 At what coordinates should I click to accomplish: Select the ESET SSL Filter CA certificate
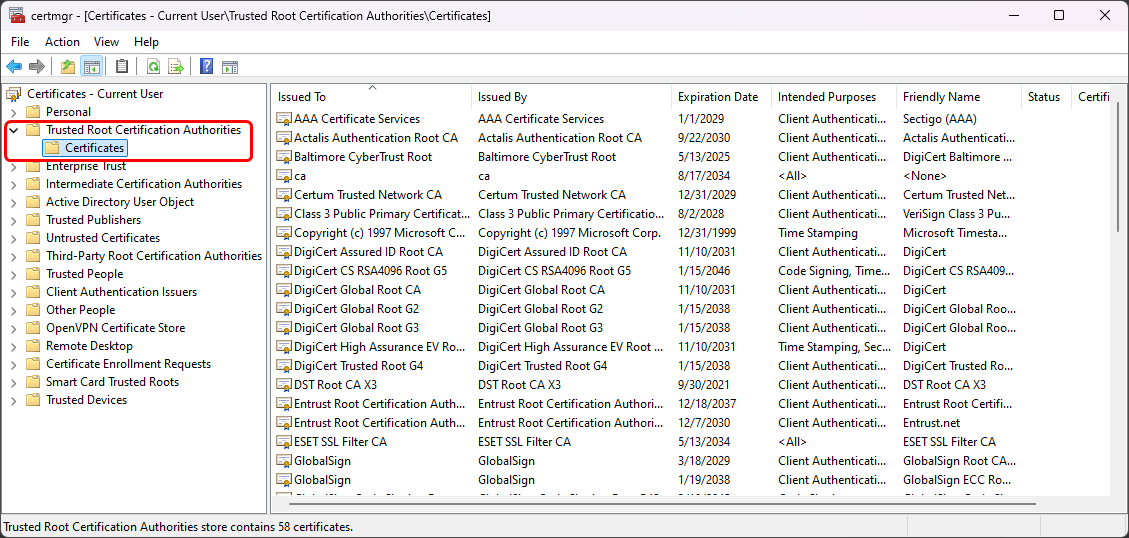[340, 441]
